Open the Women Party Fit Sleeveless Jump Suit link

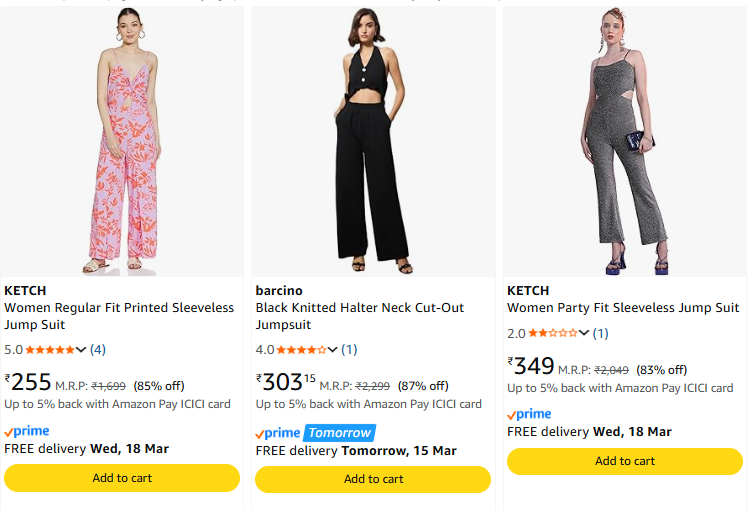point(623,308)
